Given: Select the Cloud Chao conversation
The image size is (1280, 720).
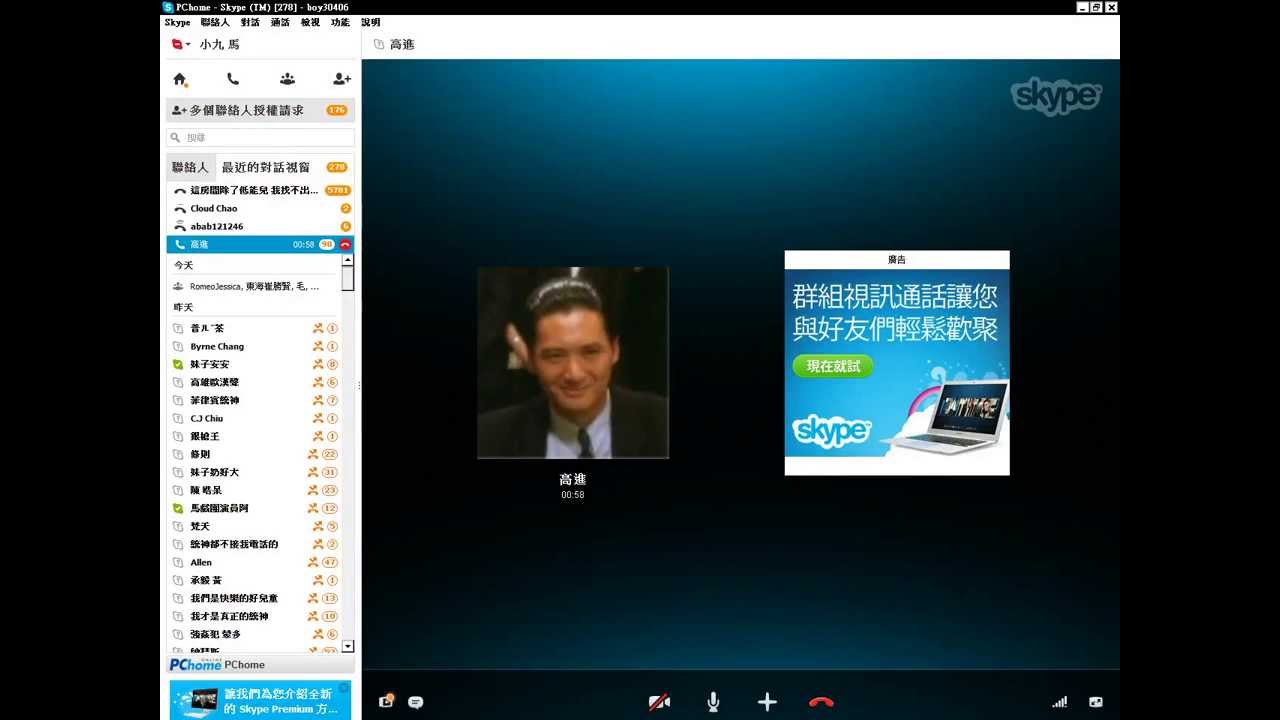Looking at the screenshot, I should coord(260,208).
